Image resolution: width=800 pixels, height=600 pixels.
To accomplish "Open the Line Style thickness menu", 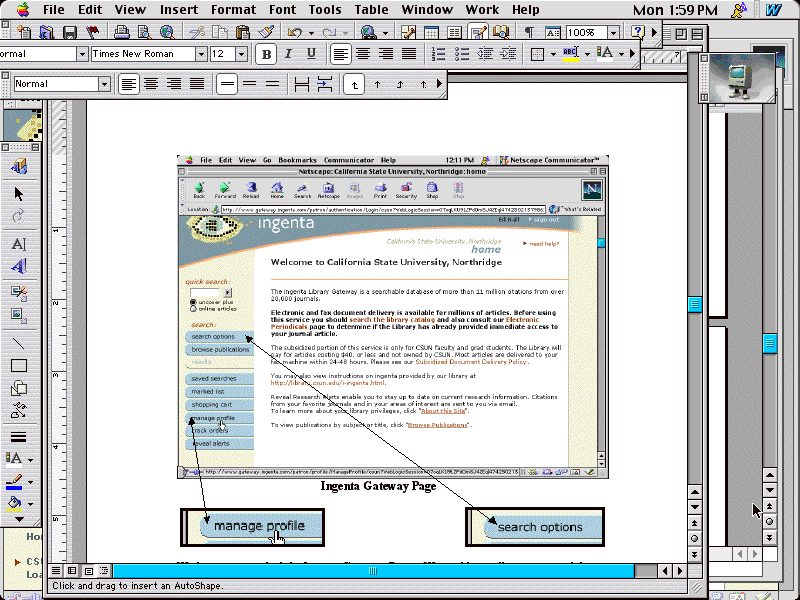I will coord(19,437).
